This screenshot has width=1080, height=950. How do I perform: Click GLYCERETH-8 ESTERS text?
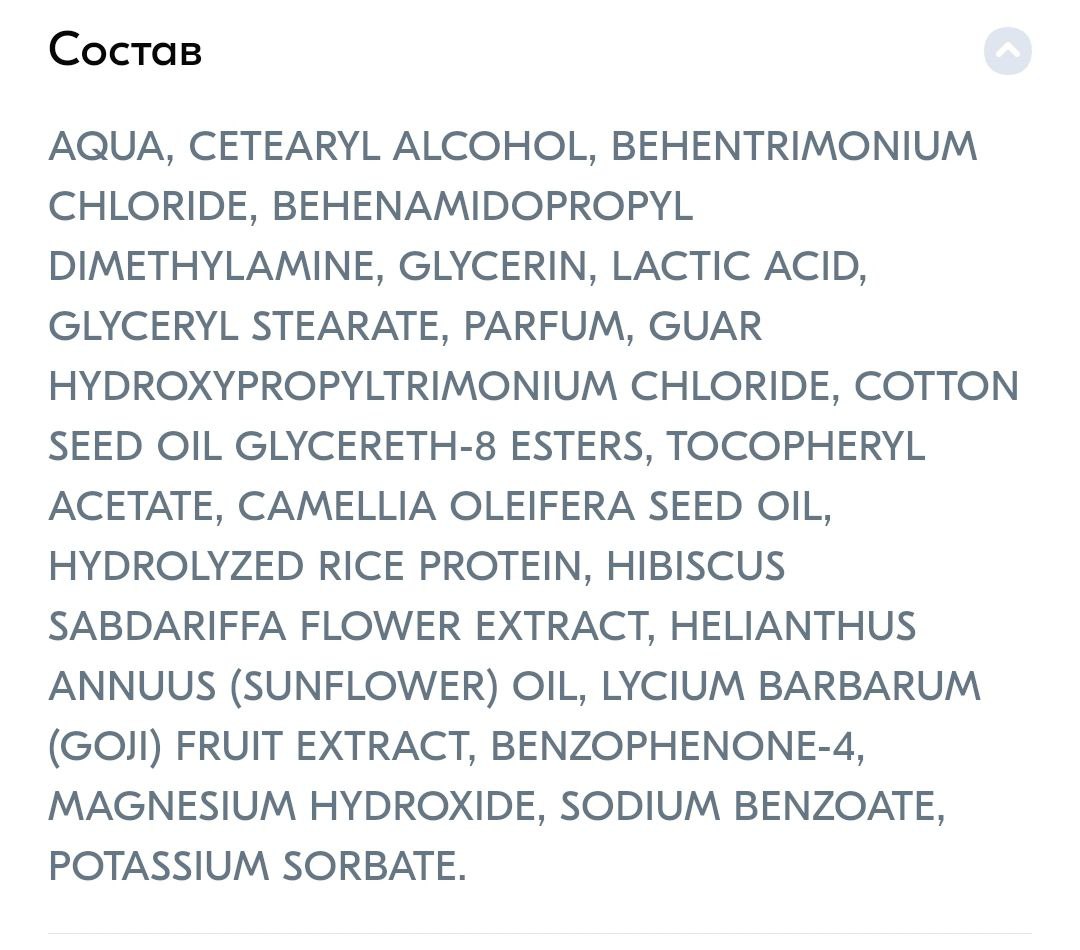pos(439,446)
